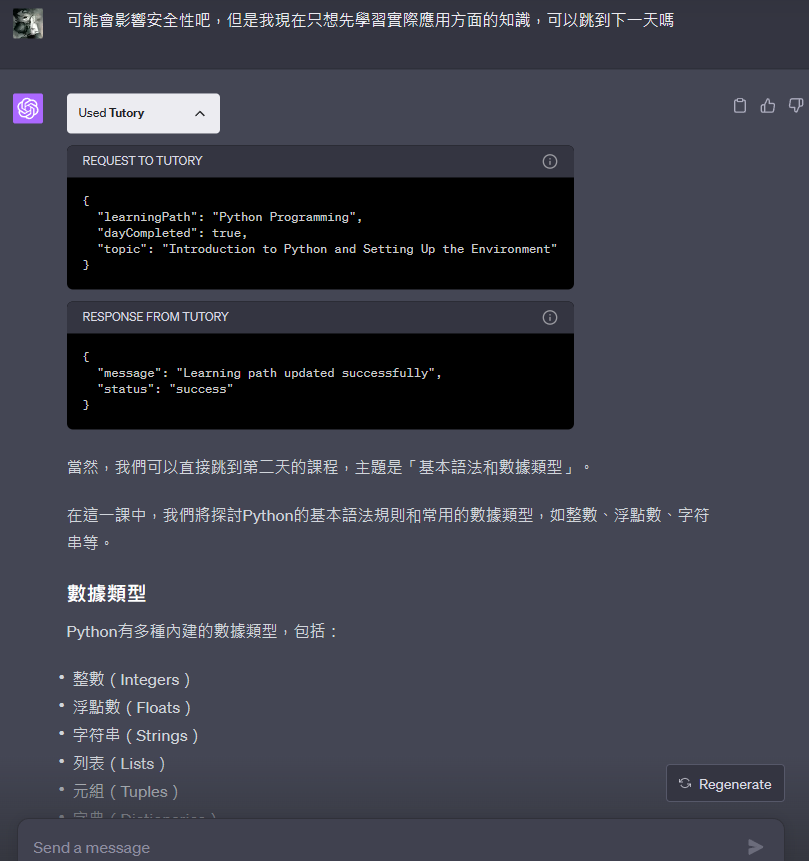Open info icon for Request to Tutory
The image size is (809, 861).
pos(550,161)
